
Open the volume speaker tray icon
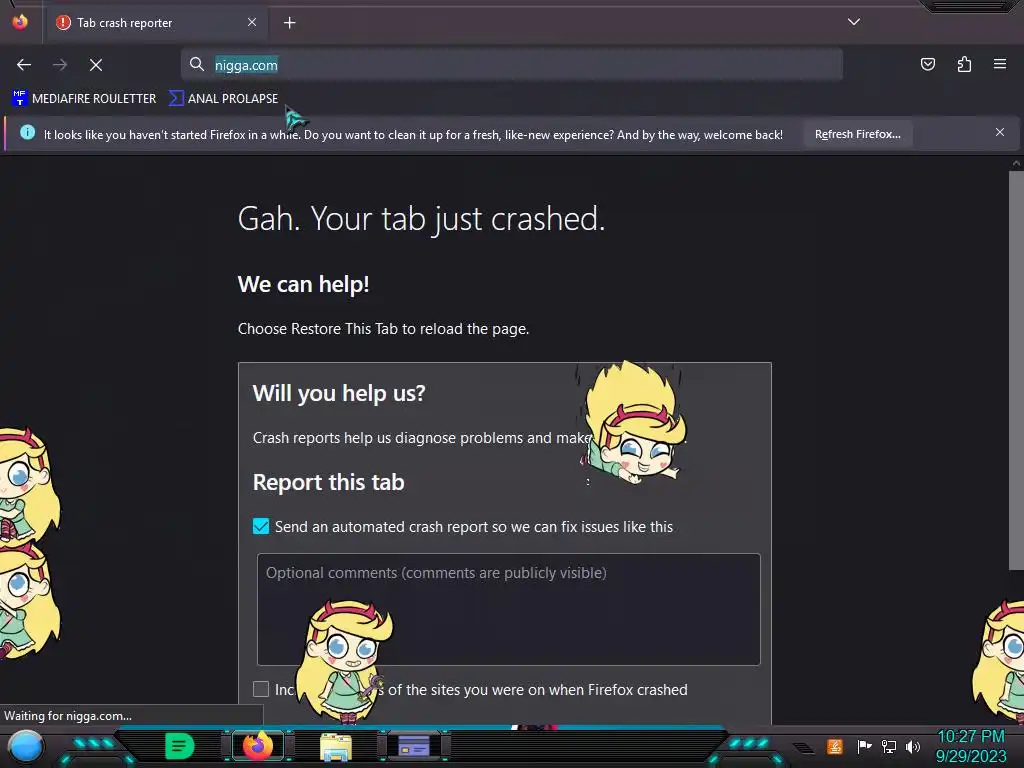point(913,746)
